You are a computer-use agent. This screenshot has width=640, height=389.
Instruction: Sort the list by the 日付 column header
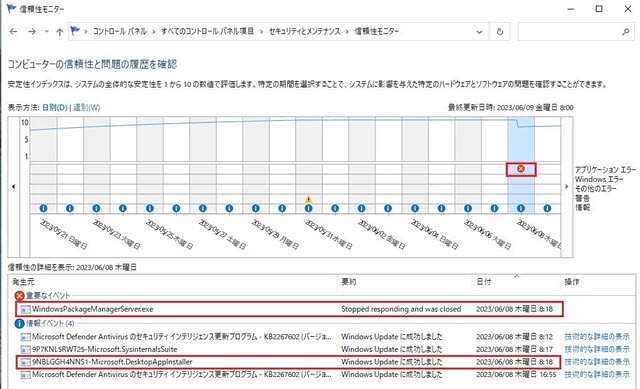(x=484, y=282)
